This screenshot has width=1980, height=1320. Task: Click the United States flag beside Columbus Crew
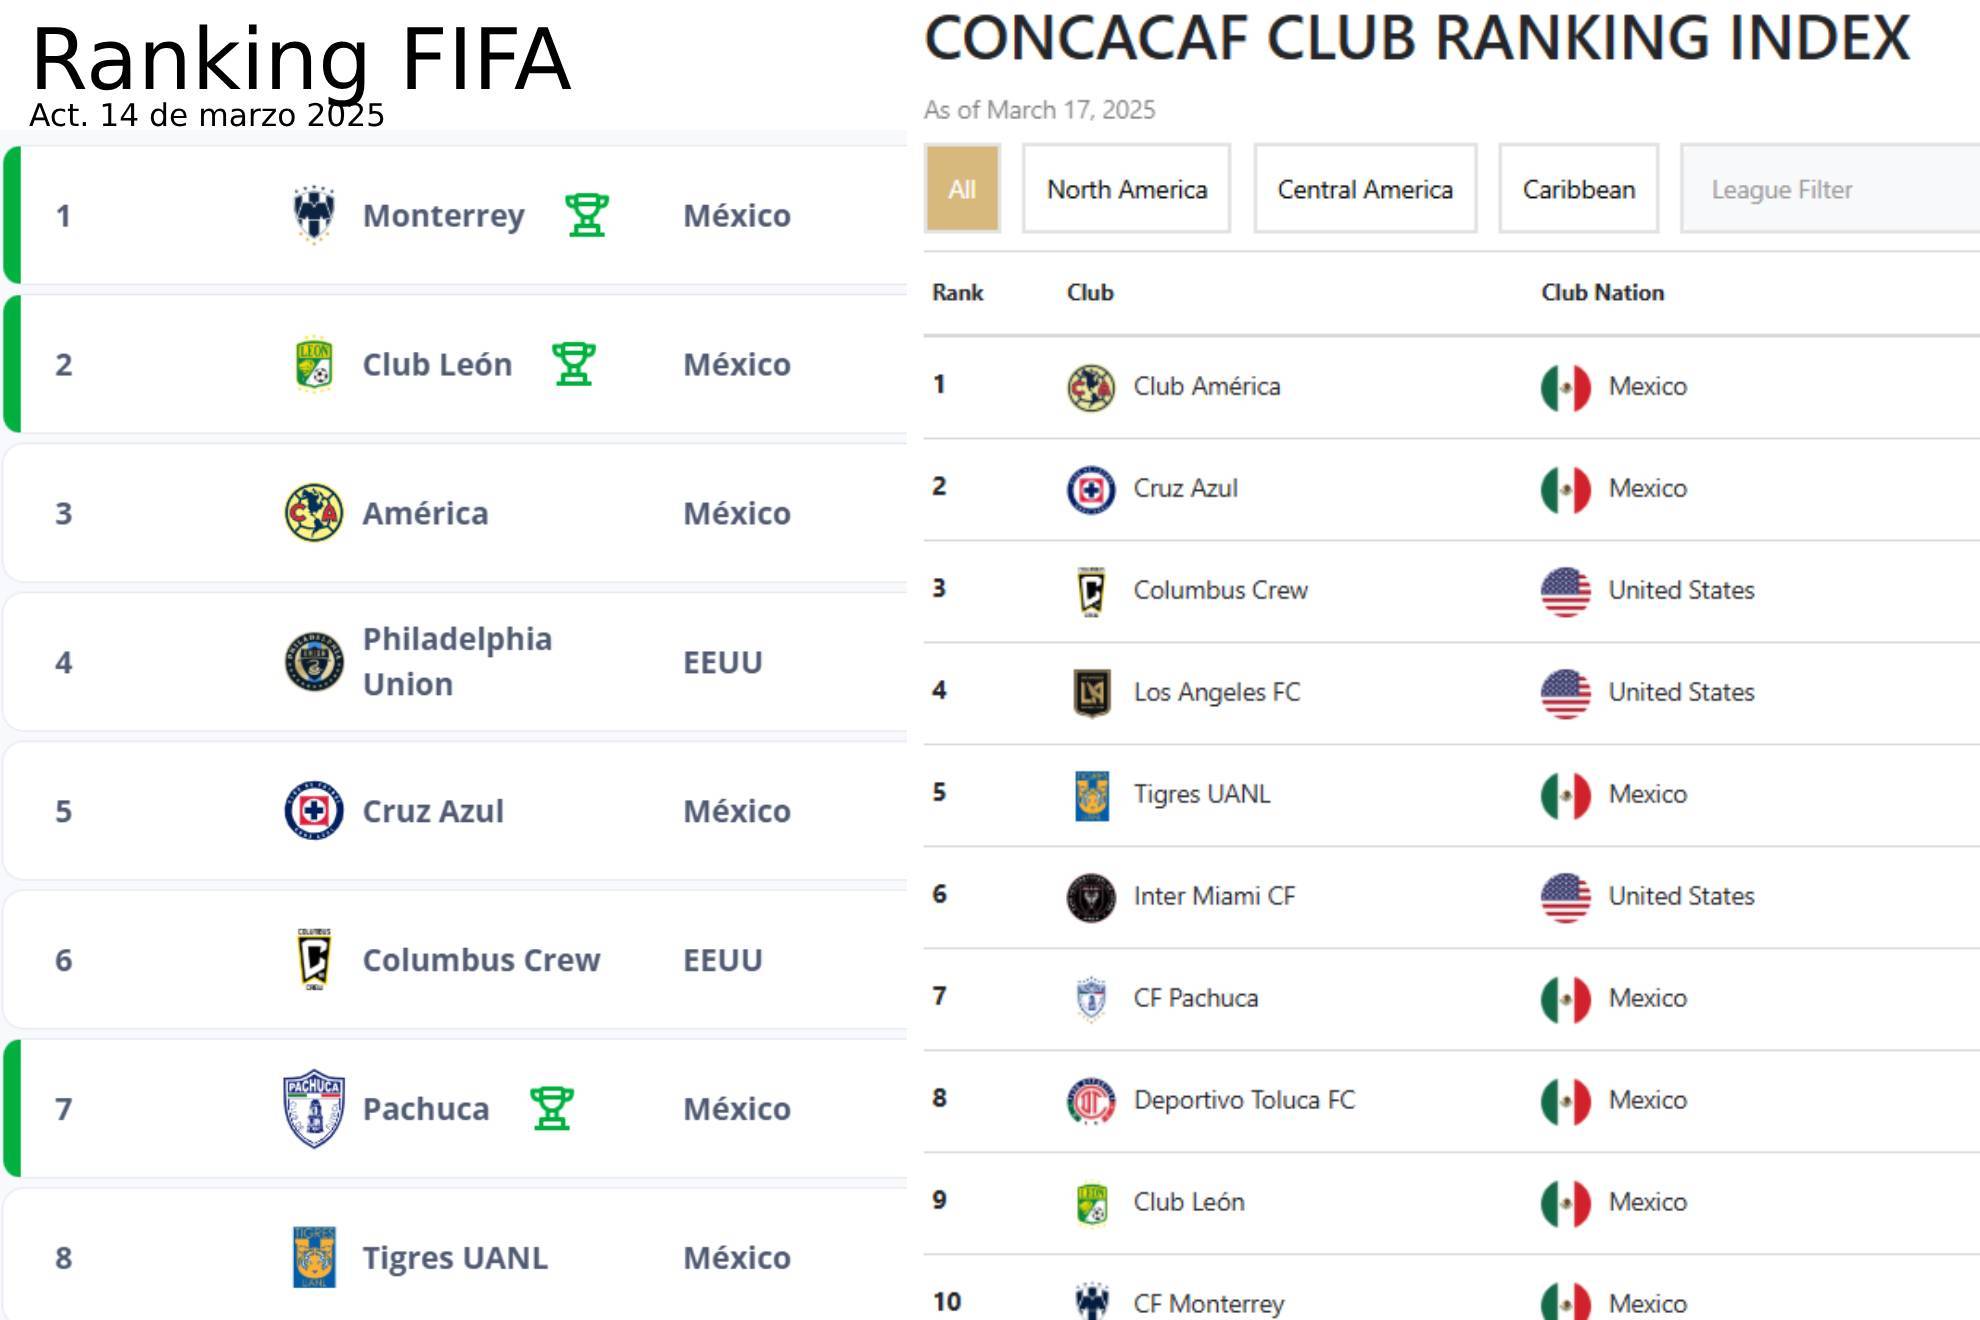(1566, 591)
